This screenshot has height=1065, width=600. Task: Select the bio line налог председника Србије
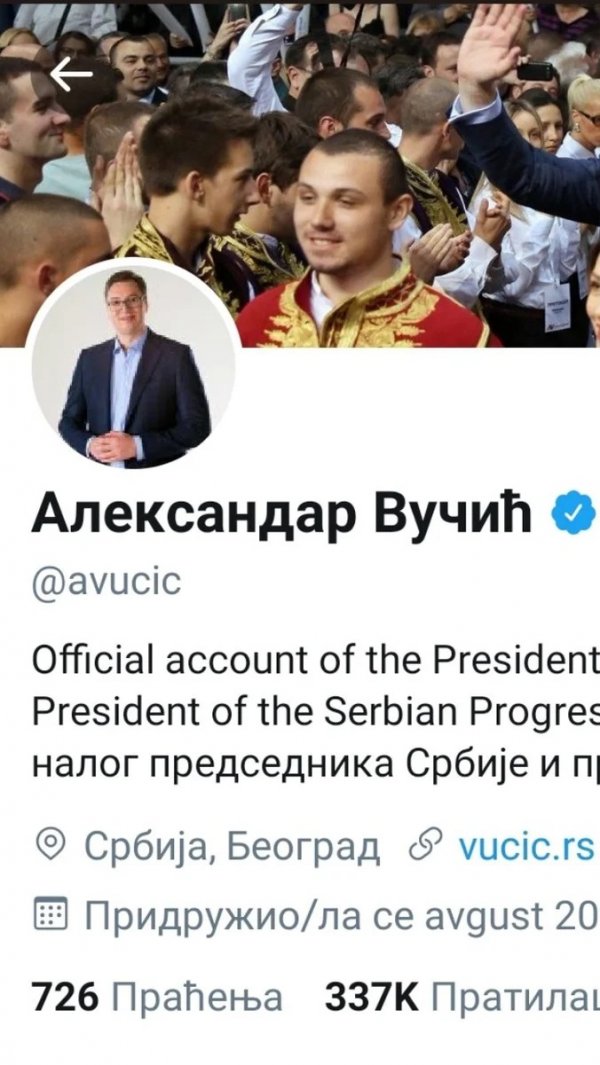(315, 764)
